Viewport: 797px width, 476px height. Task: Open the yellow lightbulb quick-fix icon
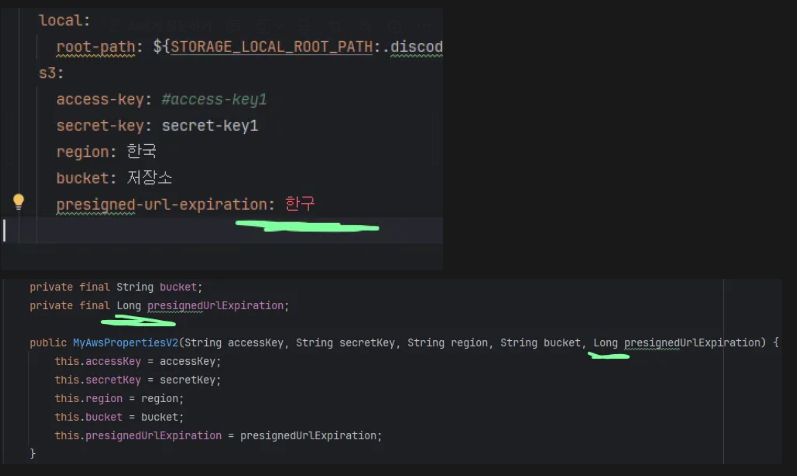(x=18, y=202)
